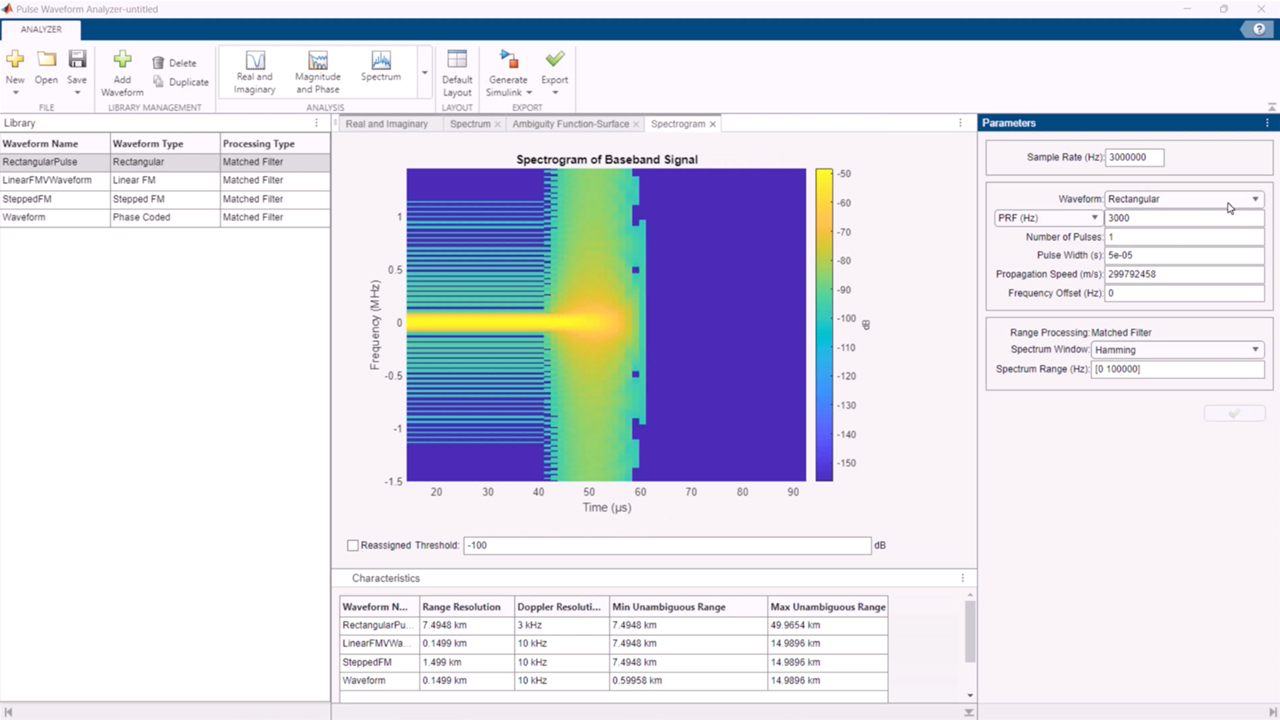Delete the selected waveform
The image size is (1280, 720).
click(x=174, y=63)
